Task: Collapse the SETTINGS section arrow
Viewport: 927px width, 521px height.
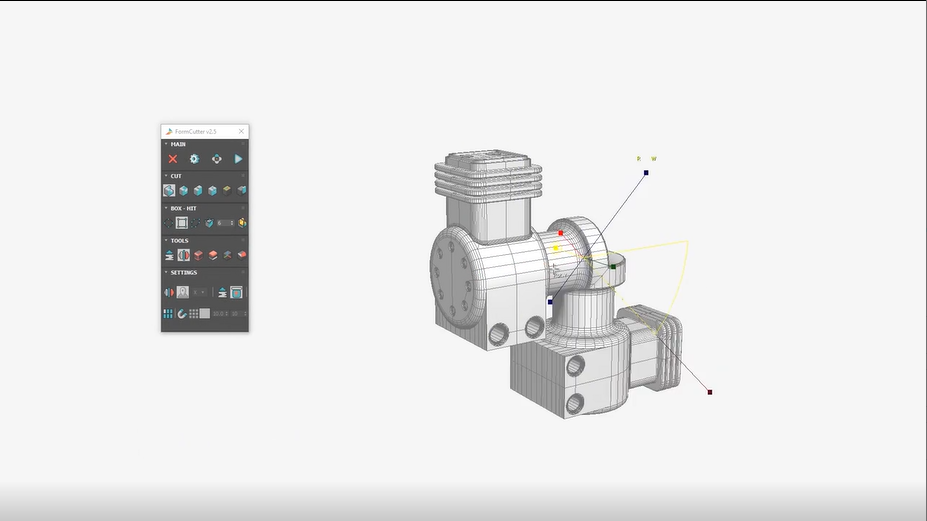Action: (x=166, y=273)
